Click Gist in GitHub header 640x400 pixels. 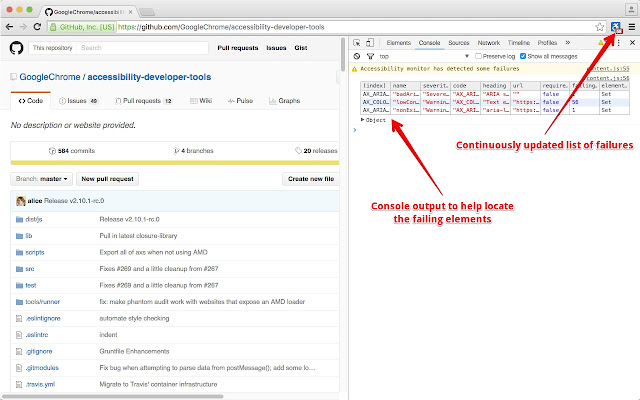click(x=301, y=48)
